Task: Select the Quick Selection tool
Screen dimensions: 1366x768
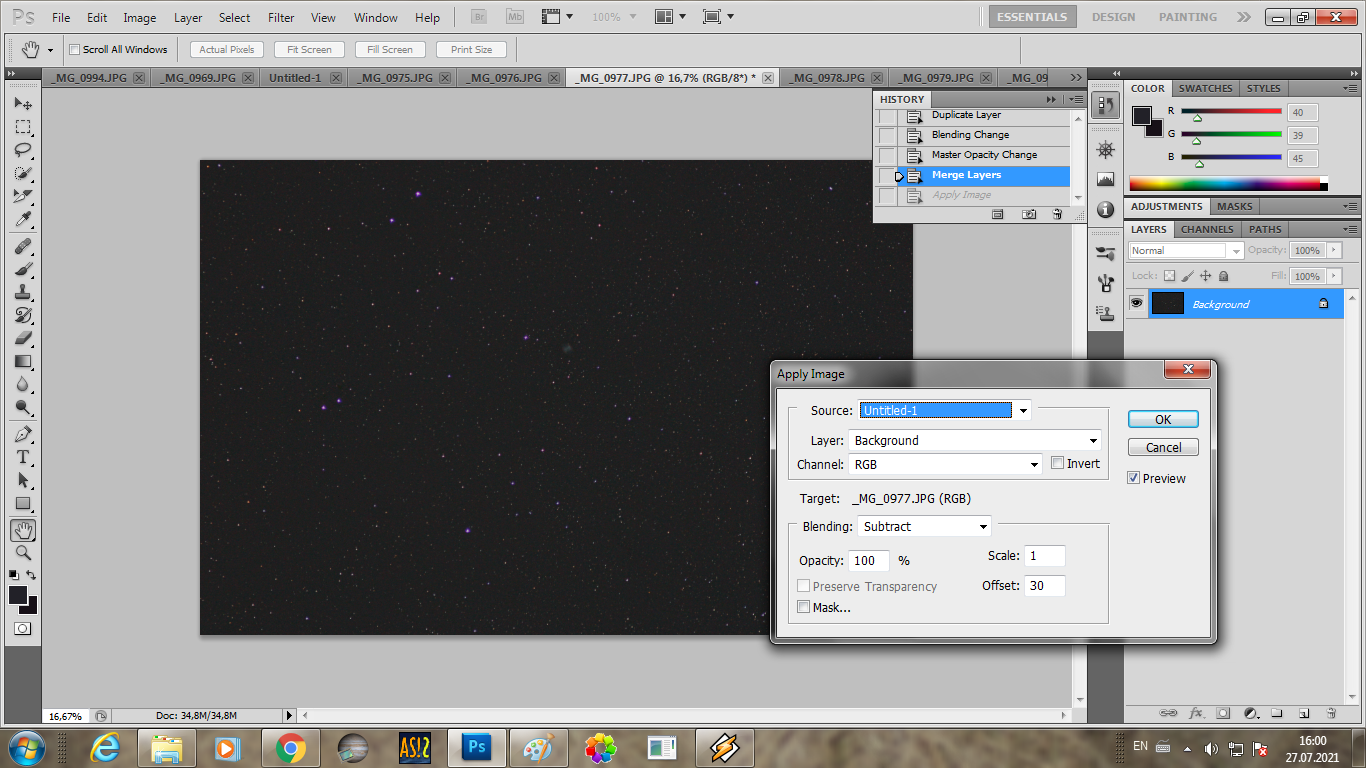Action: 23,173
